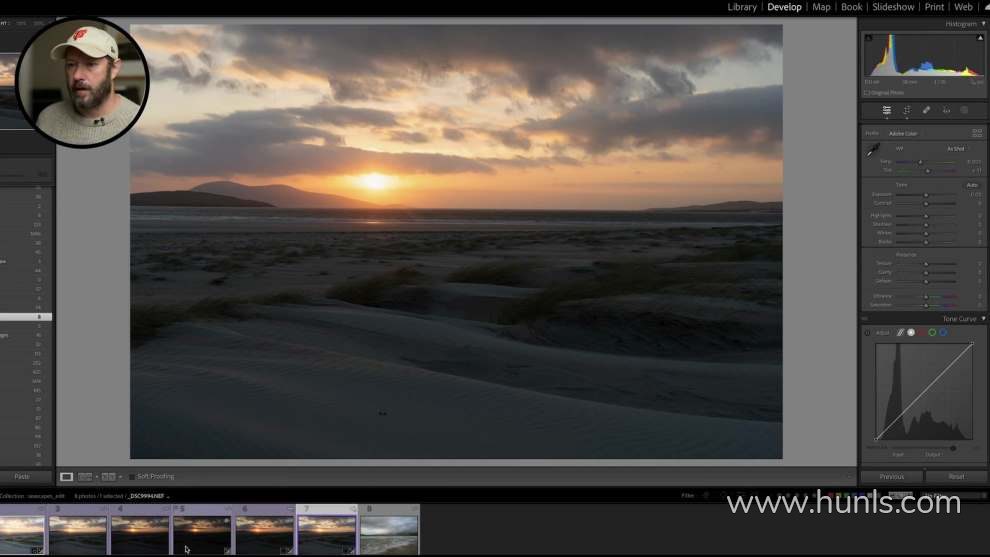This screenshot has height=557, width=990.
Task: Open the Book module
Action: [x=851, y=7]
